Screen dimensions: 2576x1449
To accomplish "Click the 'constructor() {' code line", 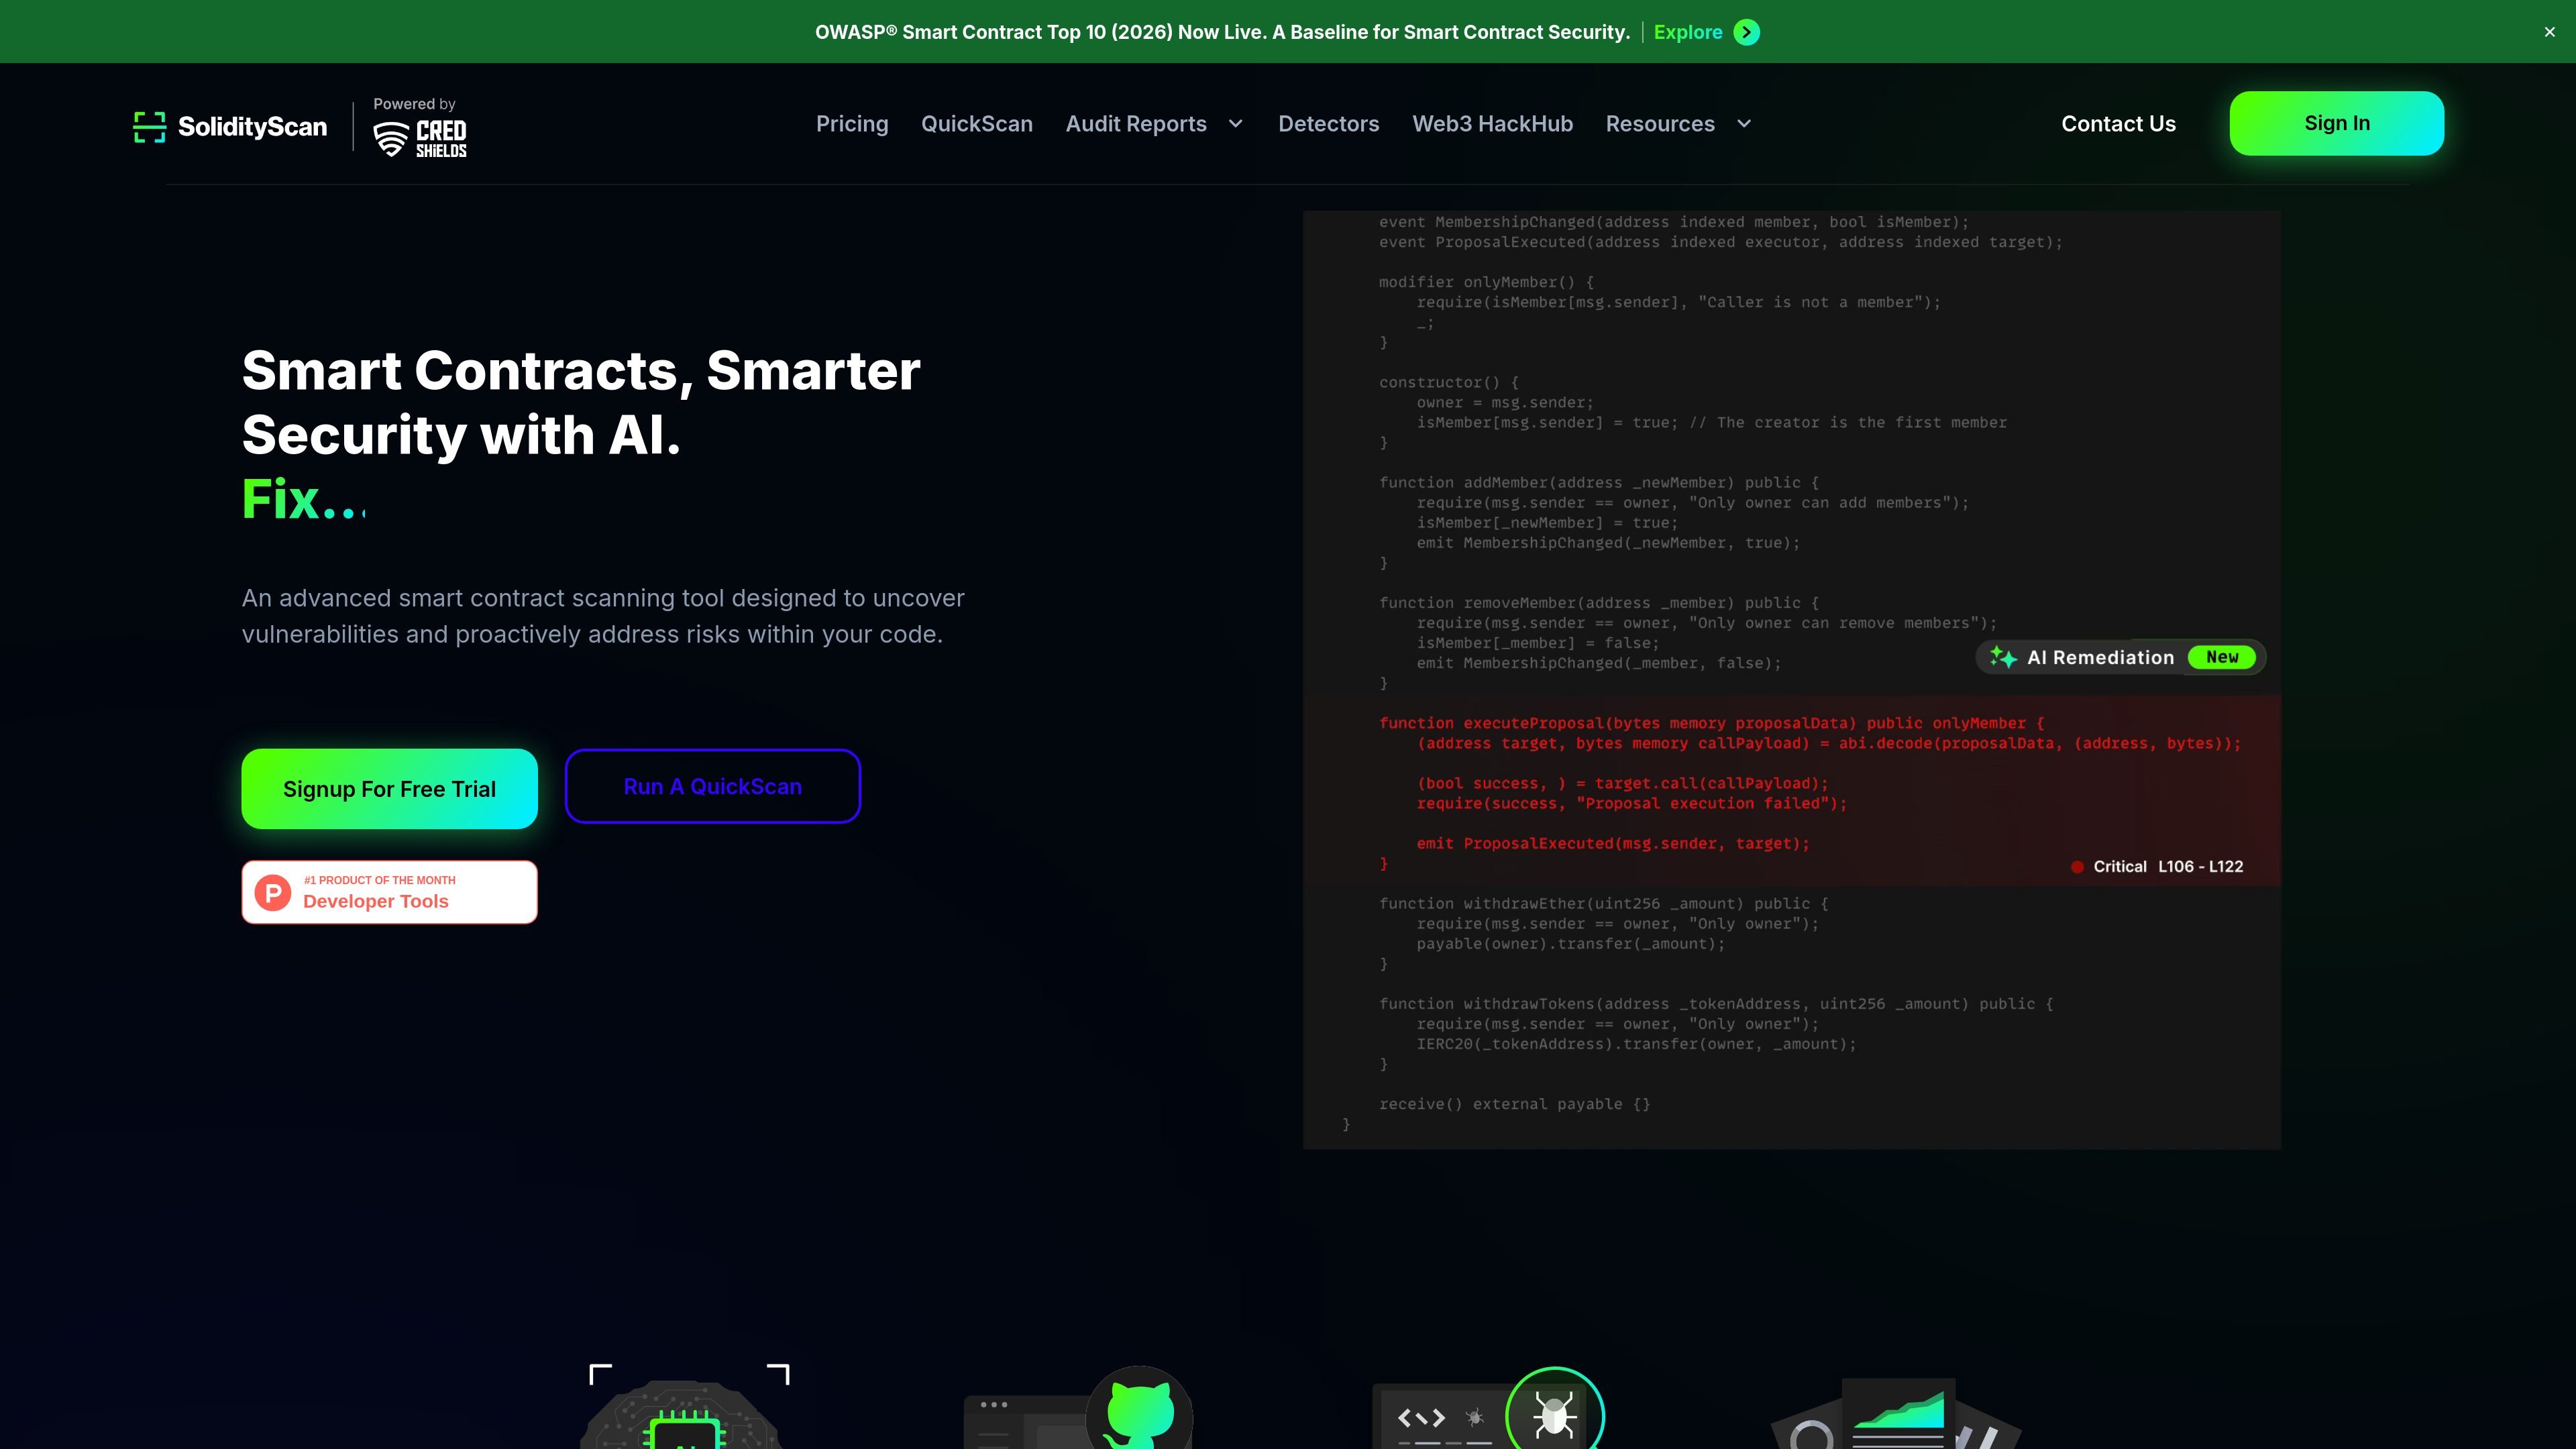I will [1449, 383].
